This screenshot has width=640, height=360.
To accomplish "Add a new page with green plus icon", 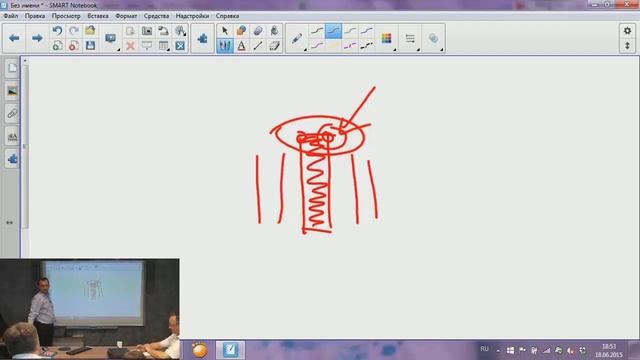I will [57, 45].
